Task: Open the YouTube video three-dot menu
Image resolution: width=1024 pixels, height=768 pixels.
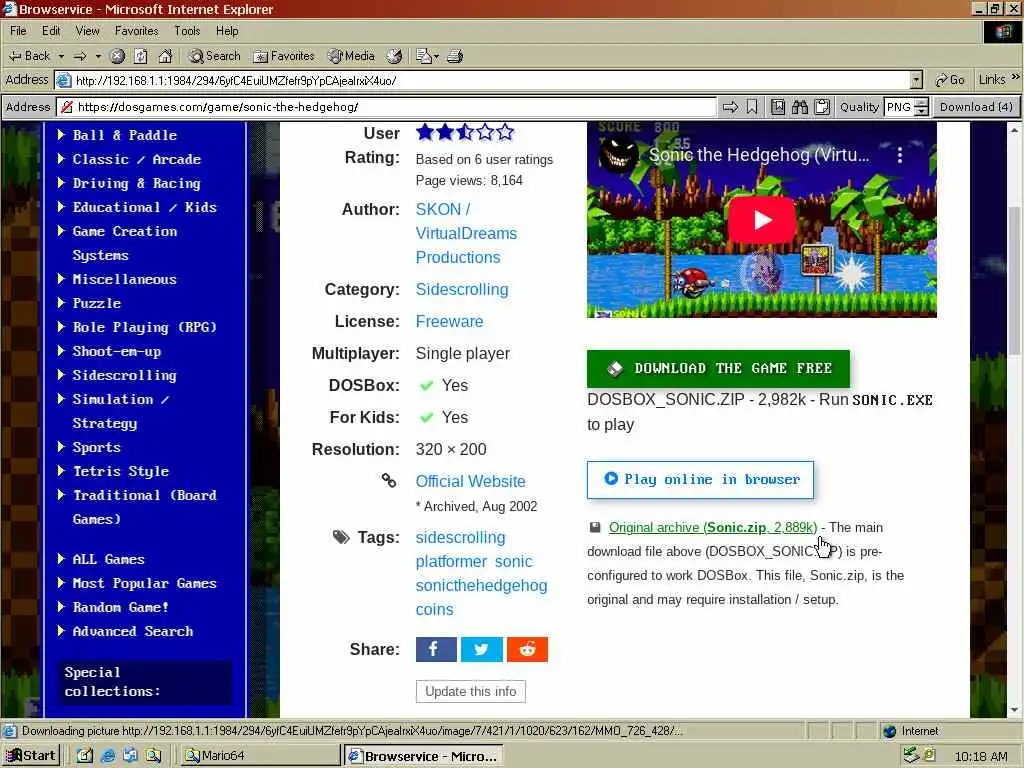Action: tap(900, 155)
